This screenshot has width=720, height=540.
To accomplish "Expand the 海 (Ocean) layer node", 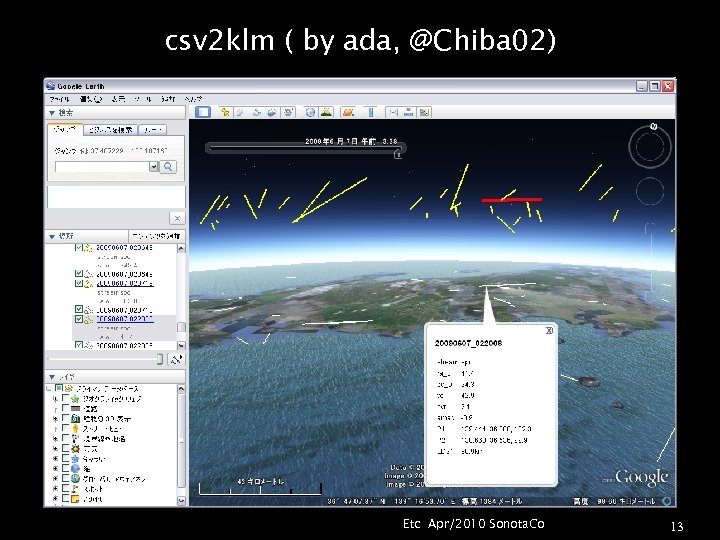I will [56, 469].
